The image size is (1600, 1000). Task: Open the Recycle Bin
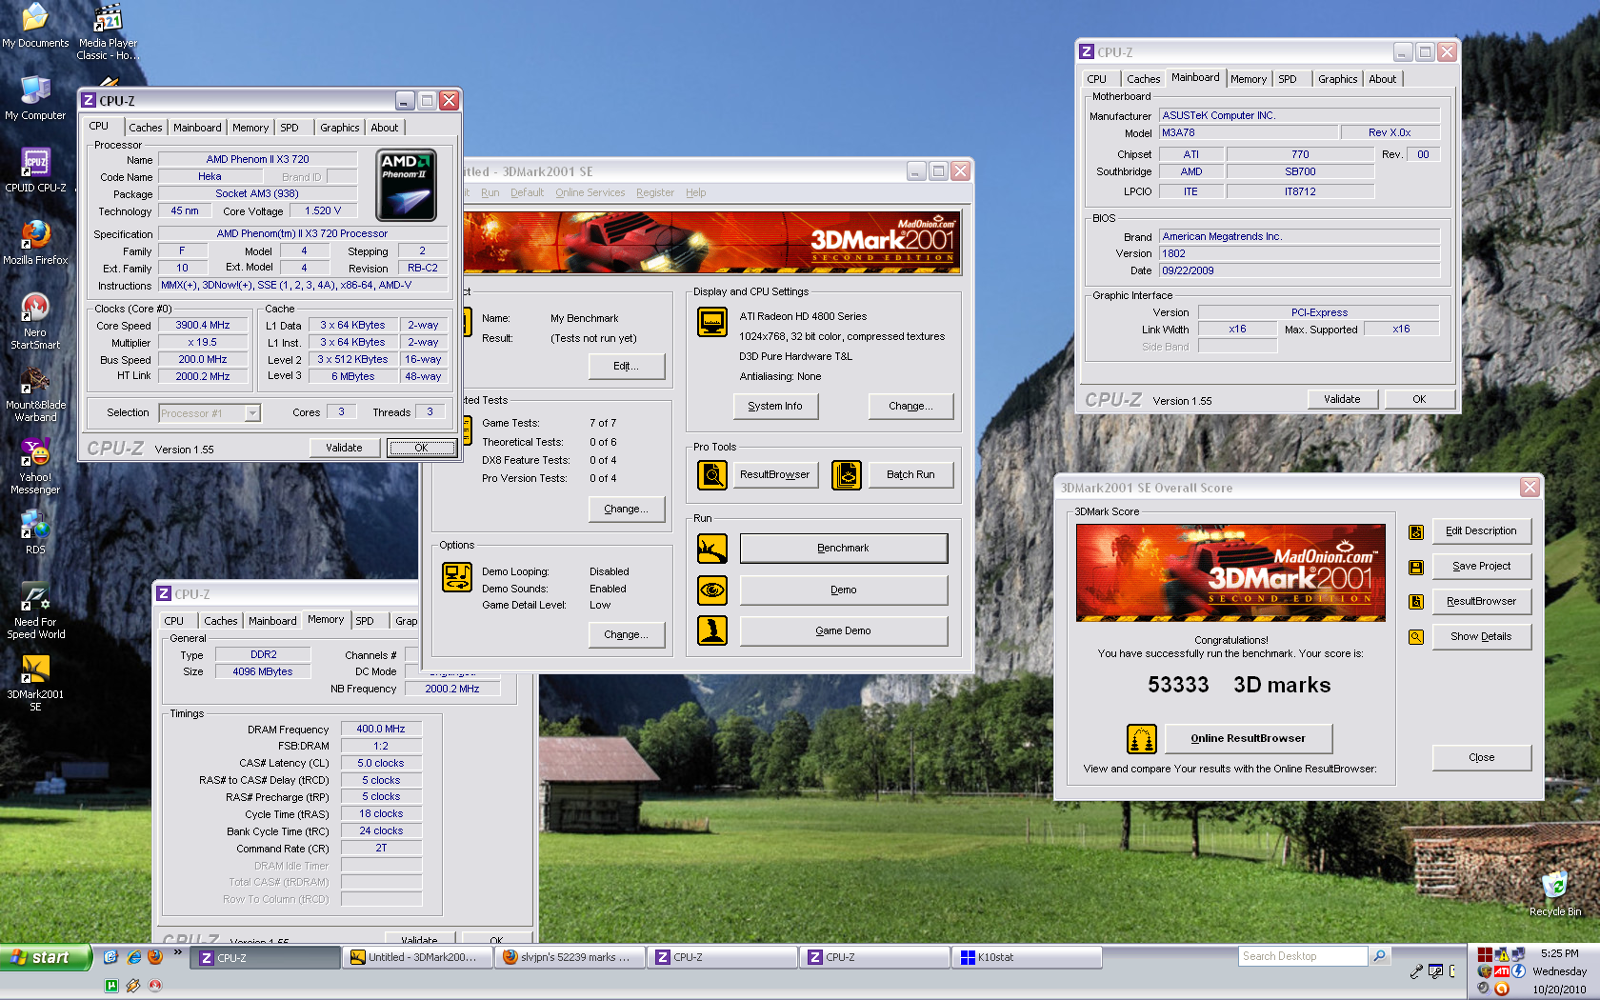coord(1555,893)
